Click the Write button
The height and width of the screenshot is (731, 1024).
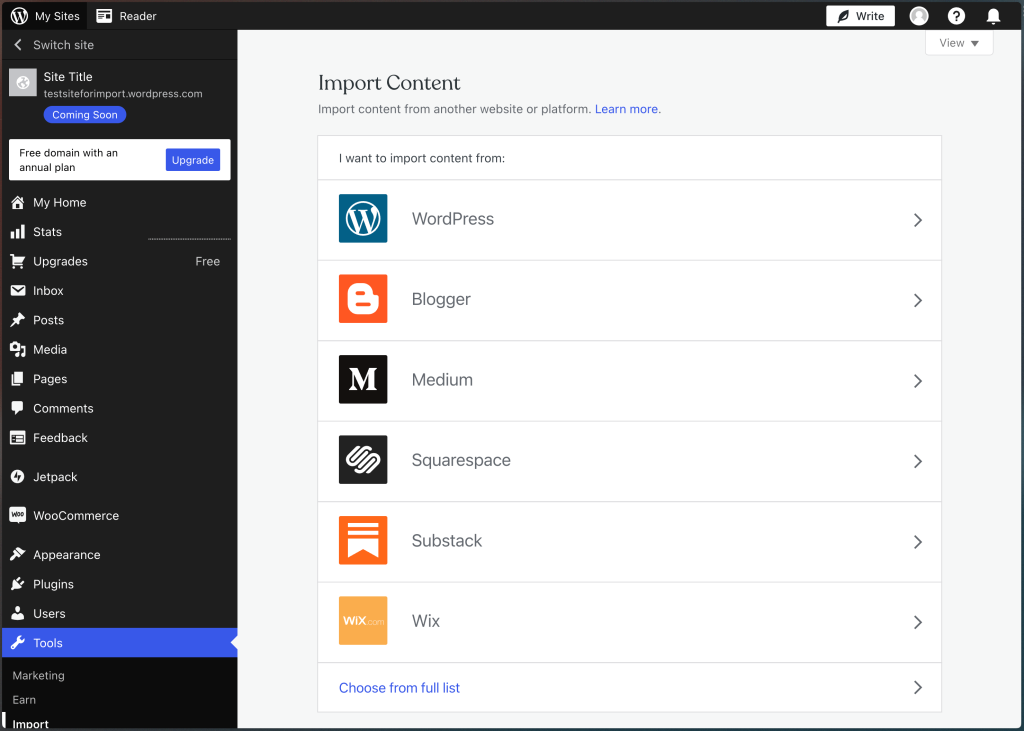click(860, 16)
